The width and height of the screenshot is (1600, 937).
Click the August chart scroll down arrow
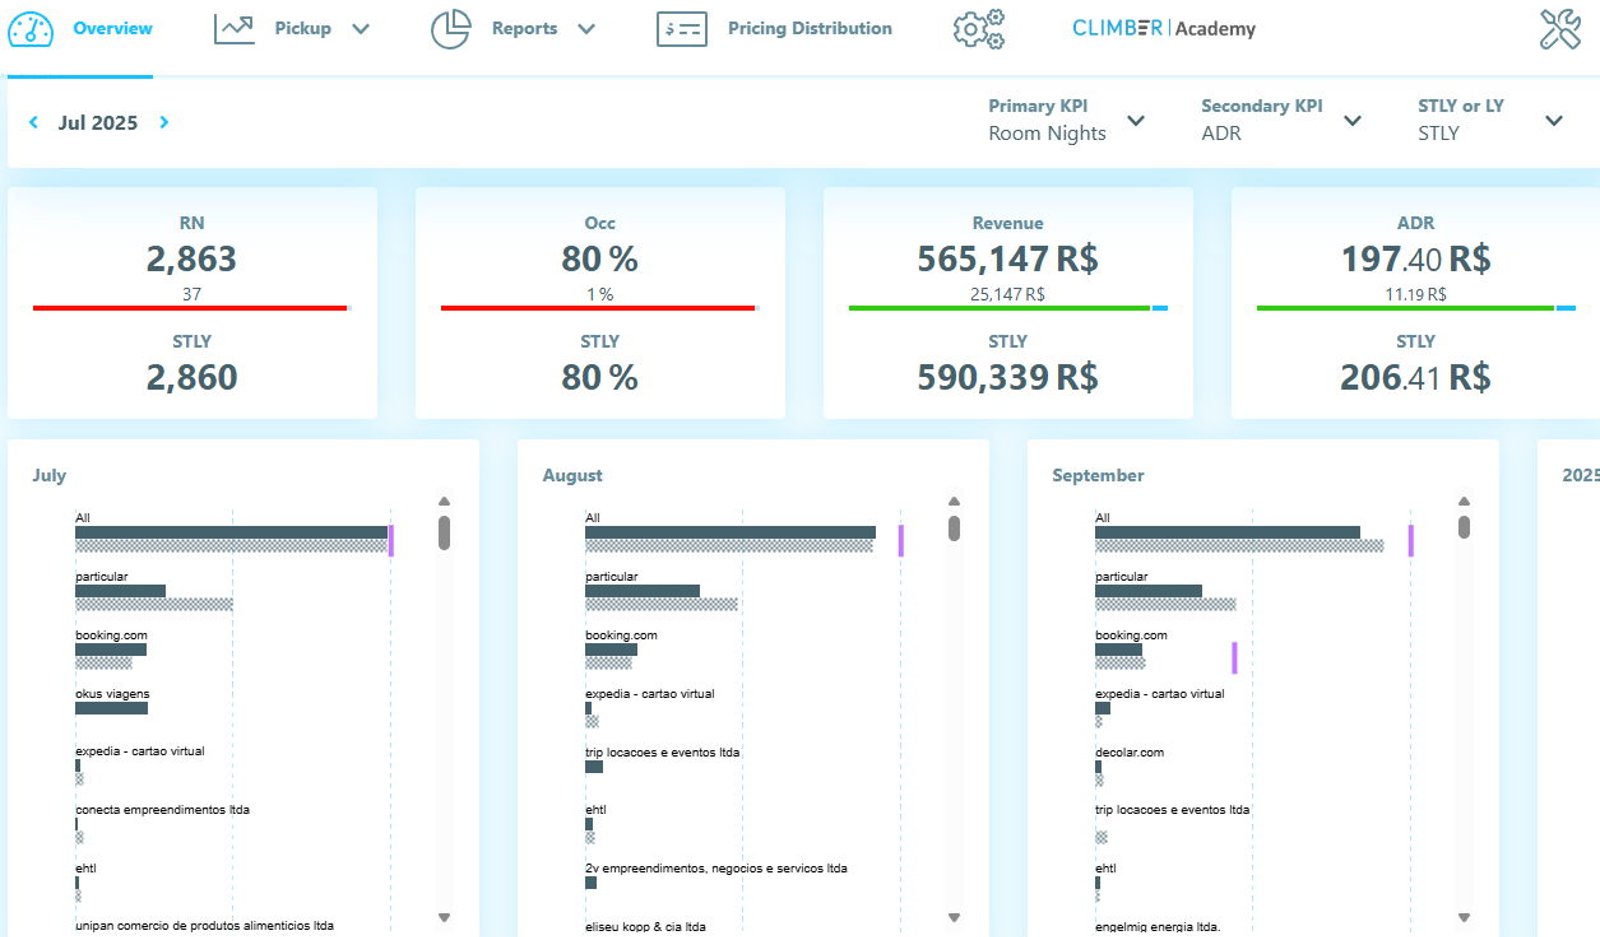pyautogui.click(x=954, y=917)
